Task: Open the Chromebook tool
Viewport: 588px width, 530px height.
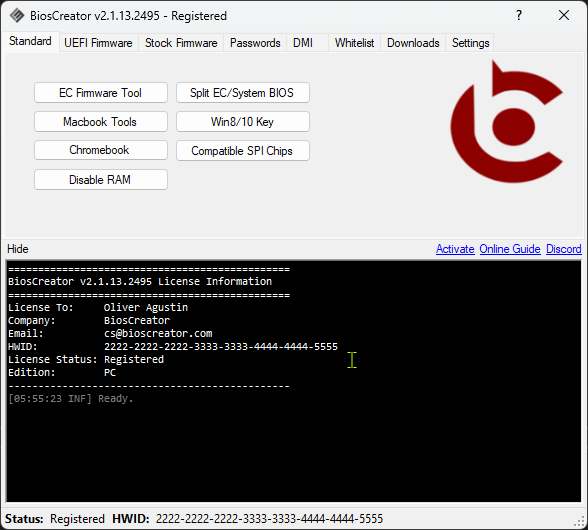Action: (100, 150)
